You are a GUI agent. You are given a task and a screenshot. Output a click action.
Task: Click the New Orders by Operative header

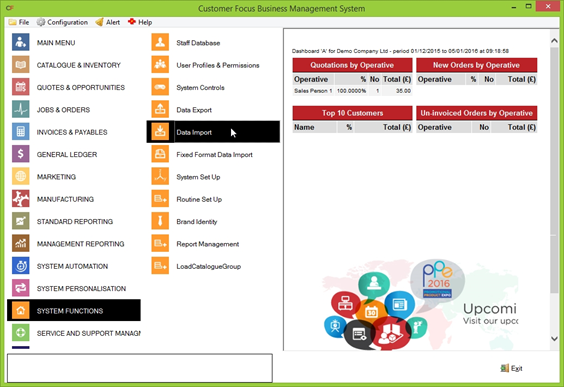[476, 65]
